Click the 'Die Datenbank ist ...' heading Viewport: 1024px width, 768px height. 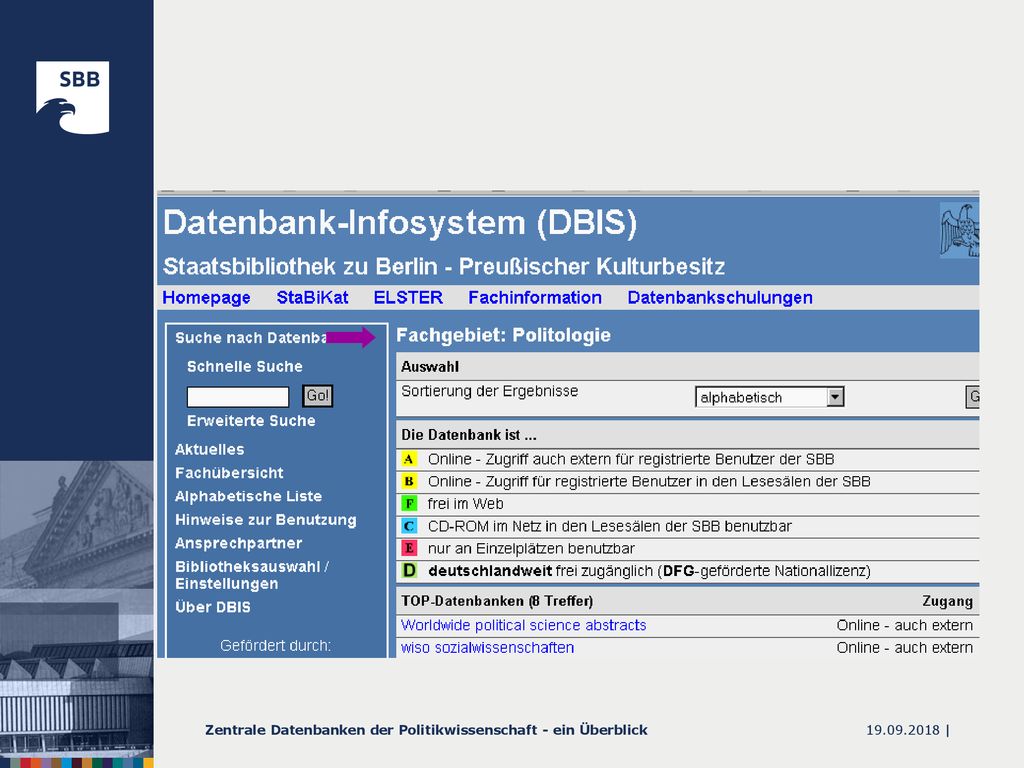click(469, 435)
